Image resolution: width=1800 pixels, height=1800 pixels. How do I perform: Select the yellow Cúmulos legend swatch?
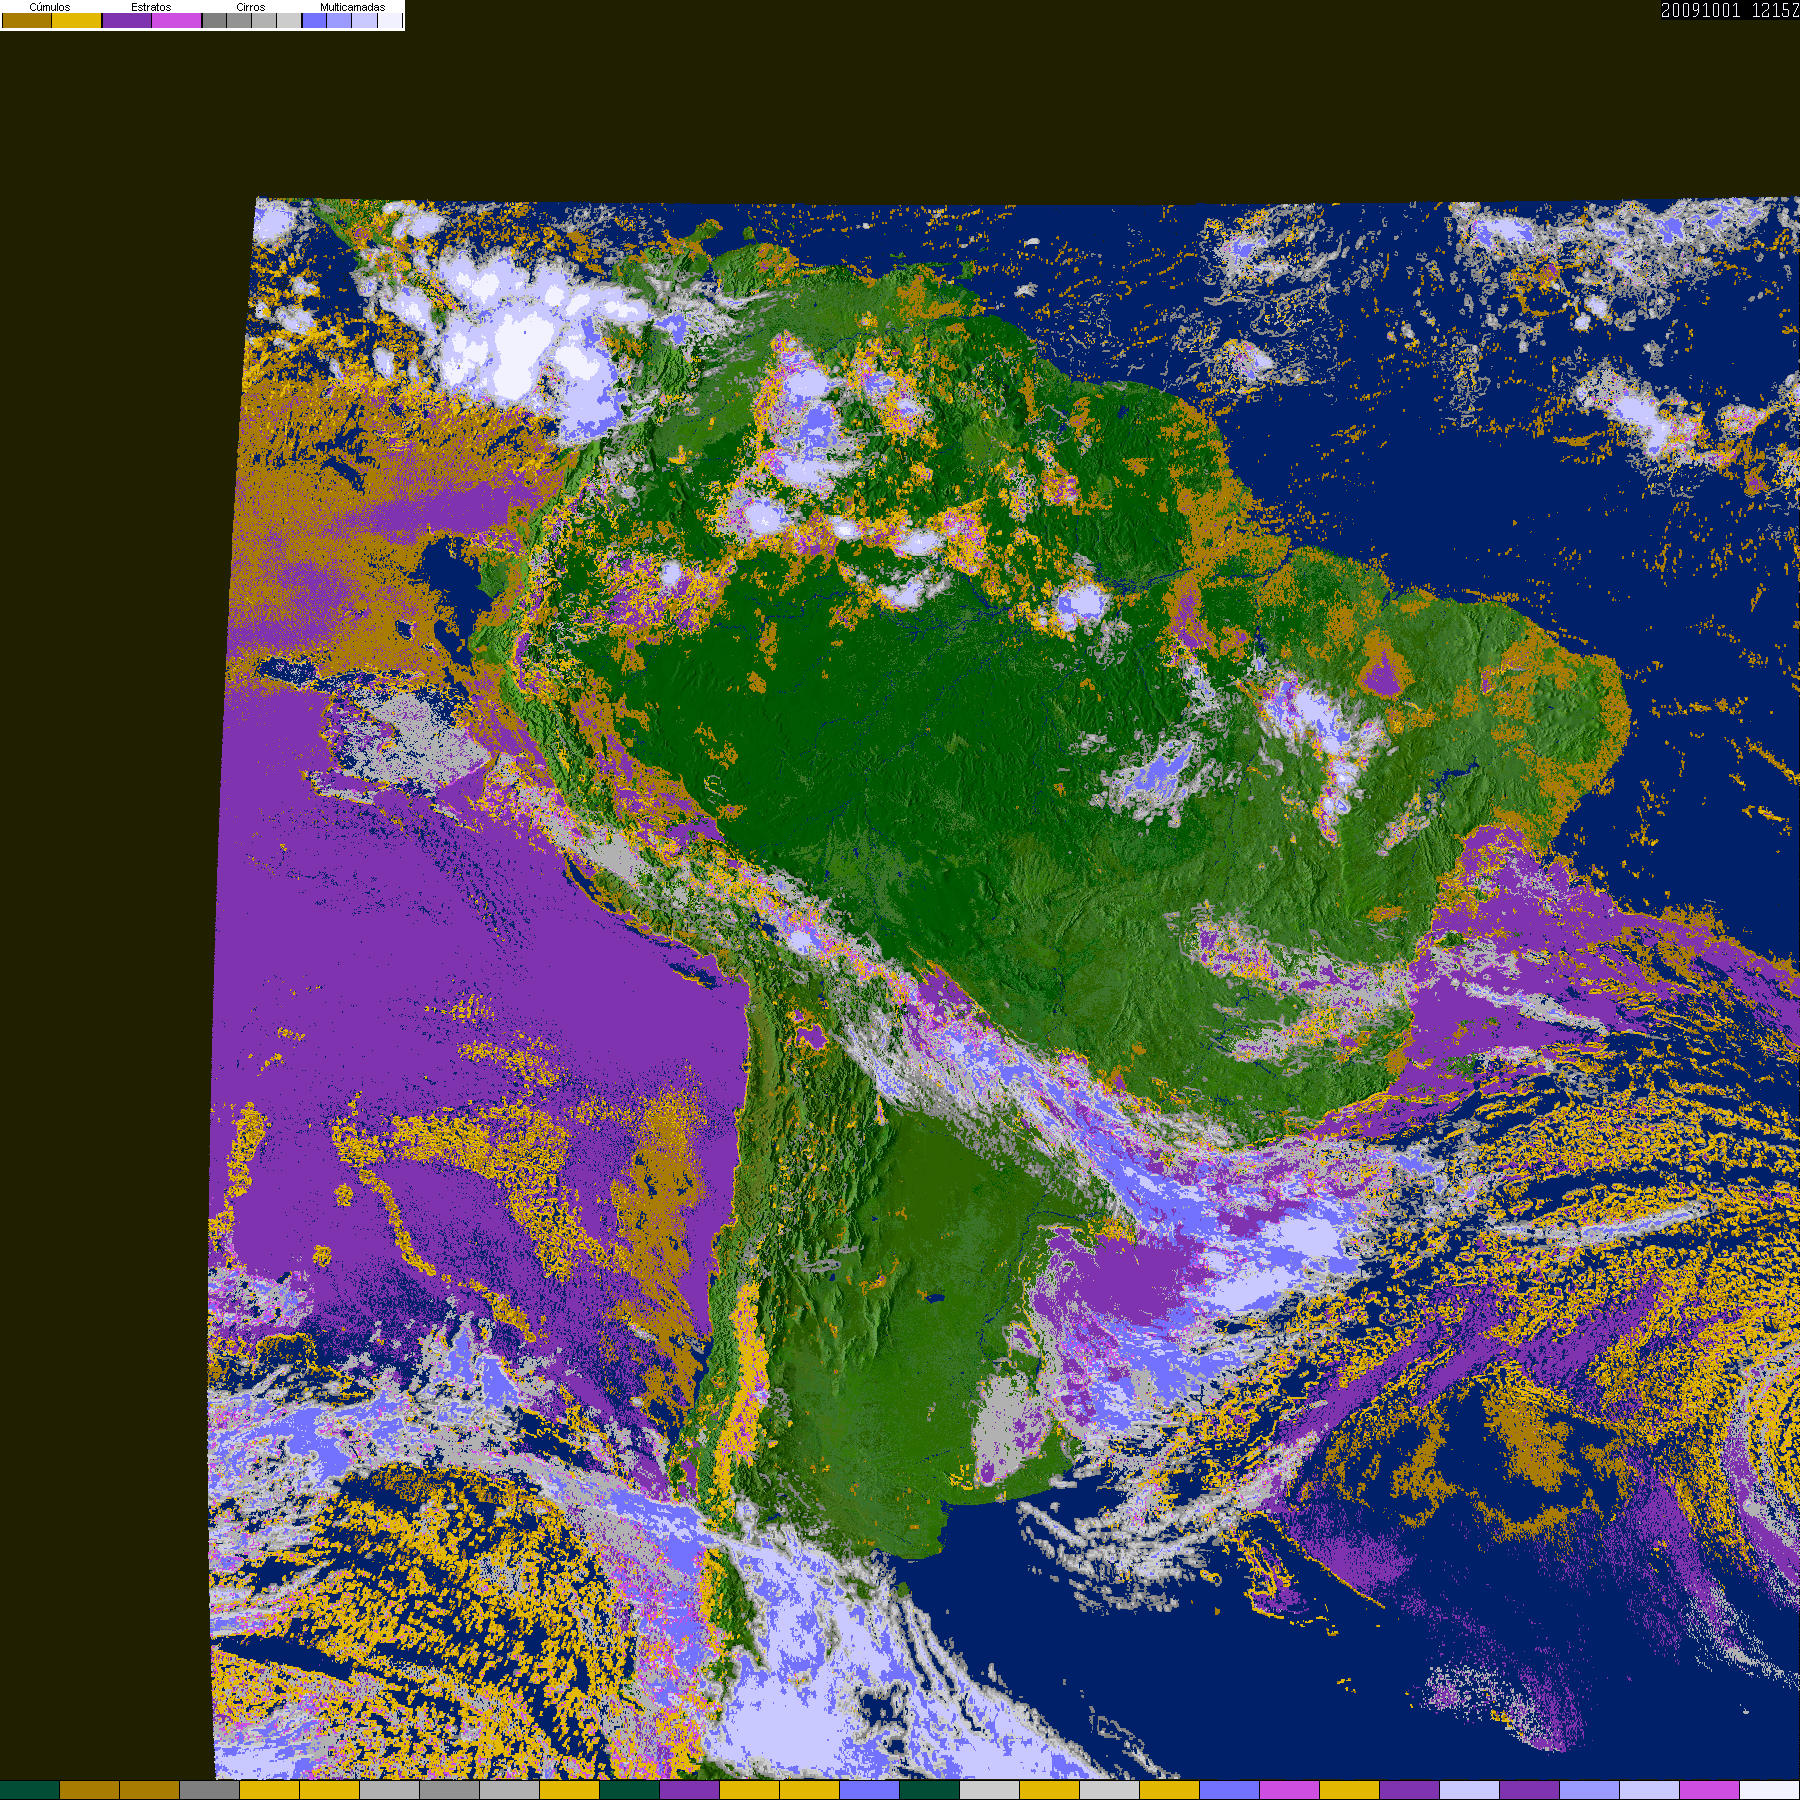[x=76, y=20]
